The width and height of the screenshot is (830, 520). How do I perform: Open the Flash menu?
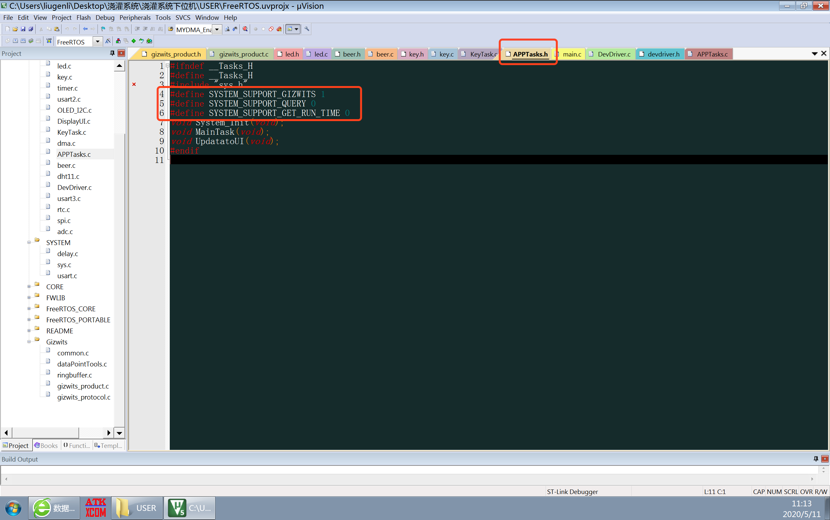click(x=84, y=17)
